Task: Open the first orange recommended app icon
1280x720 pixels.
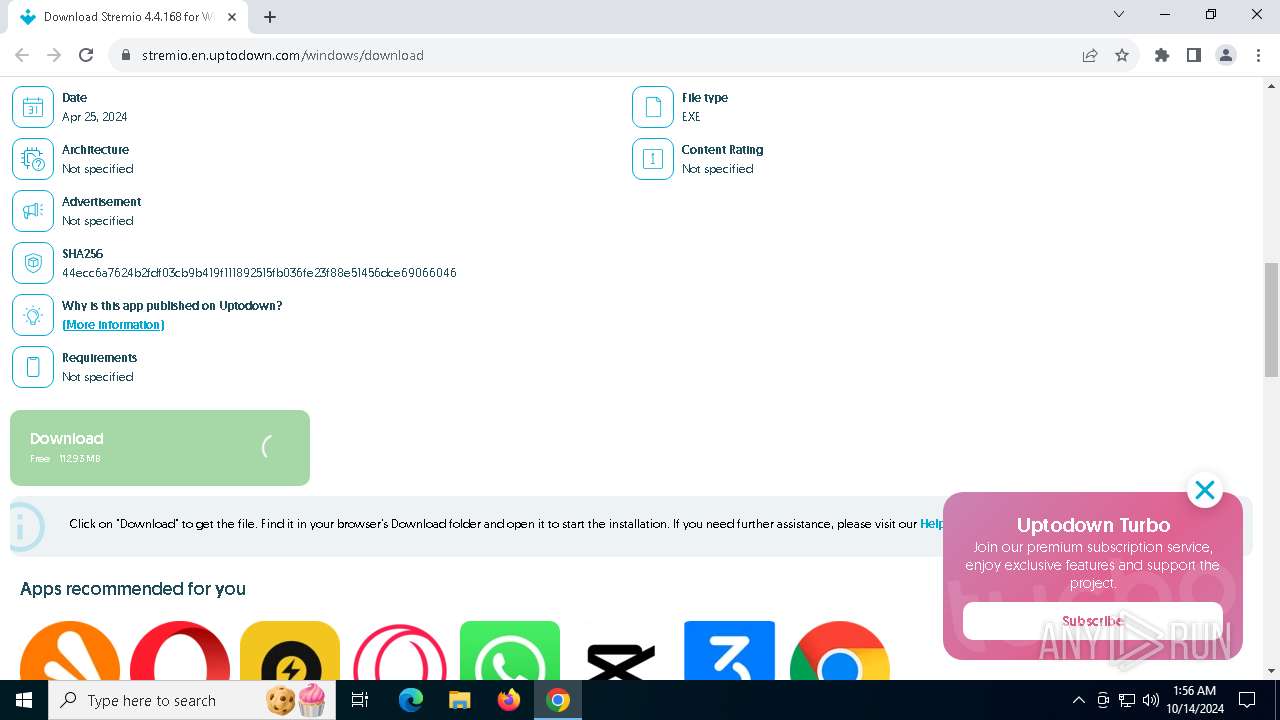Action: (x=70, y=651)
